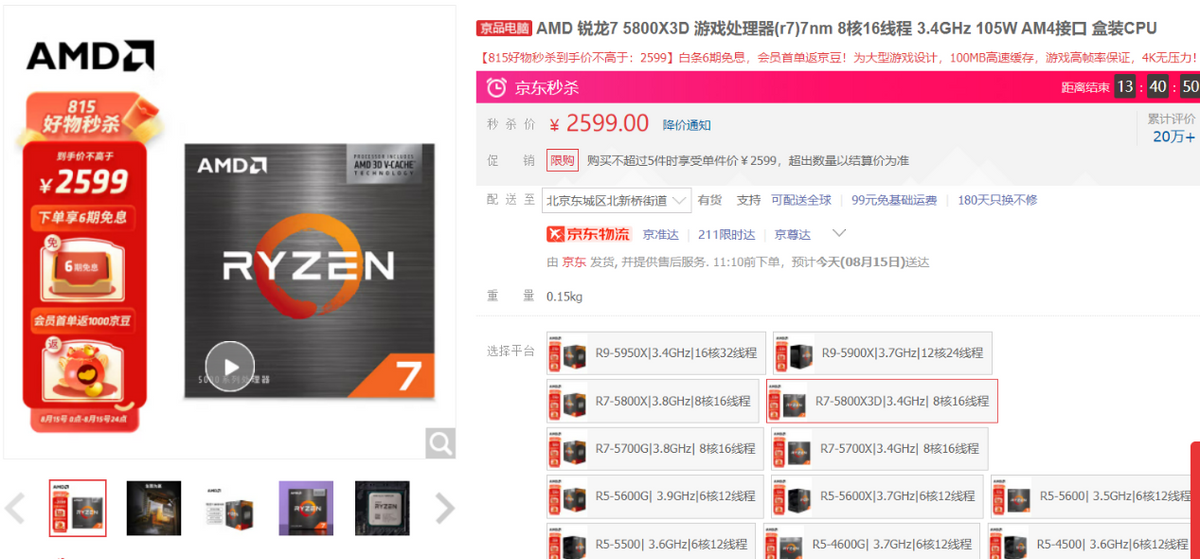Select the purple Ryzen thumbnail
The image size is (1200, 559).
tap(306, 508)
